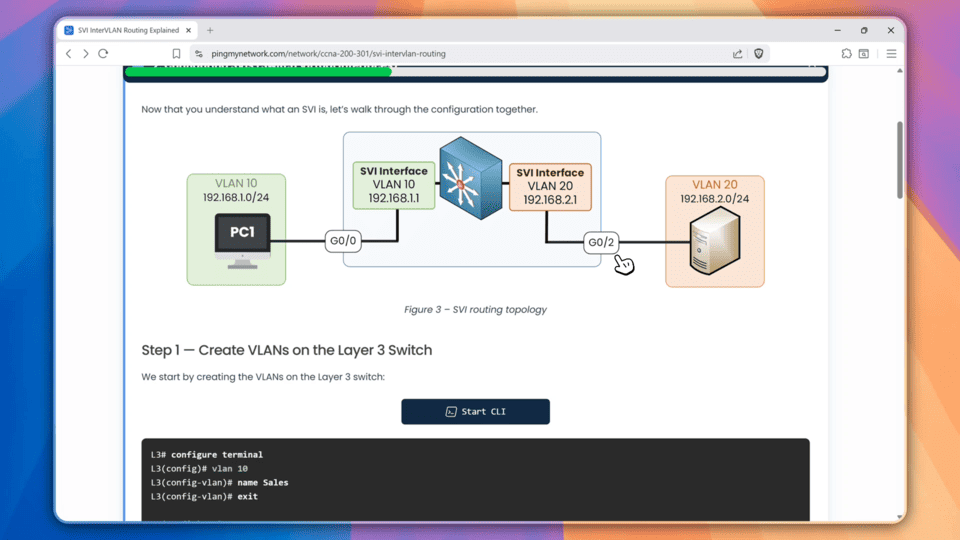The image size is (960, 540).
Task: Open the extensions puzzle icon
Action: click(846, 54)
